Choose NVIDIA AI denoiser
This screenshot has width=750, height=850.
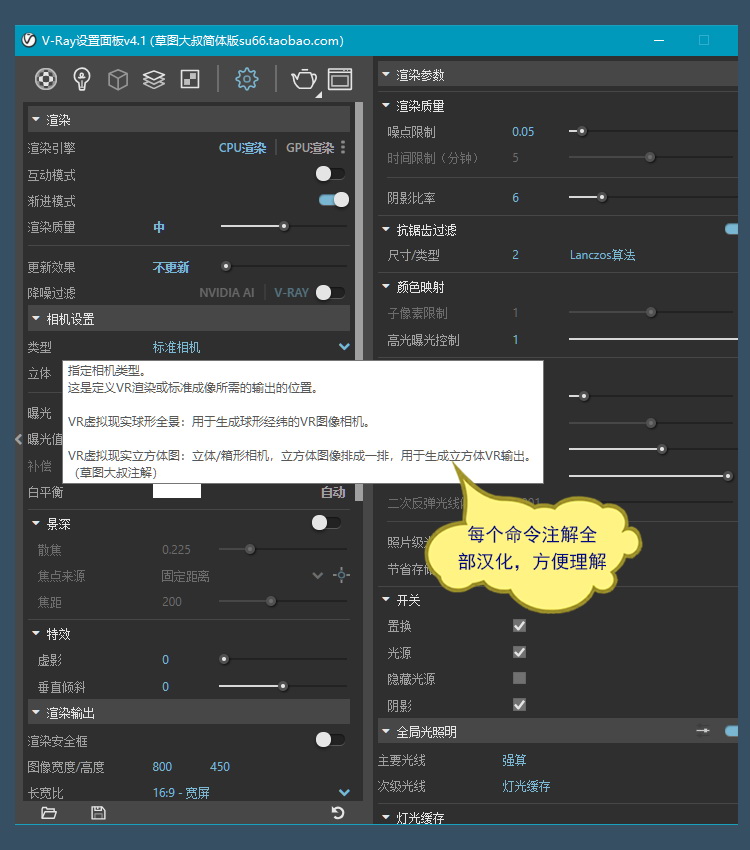(227, 293)
